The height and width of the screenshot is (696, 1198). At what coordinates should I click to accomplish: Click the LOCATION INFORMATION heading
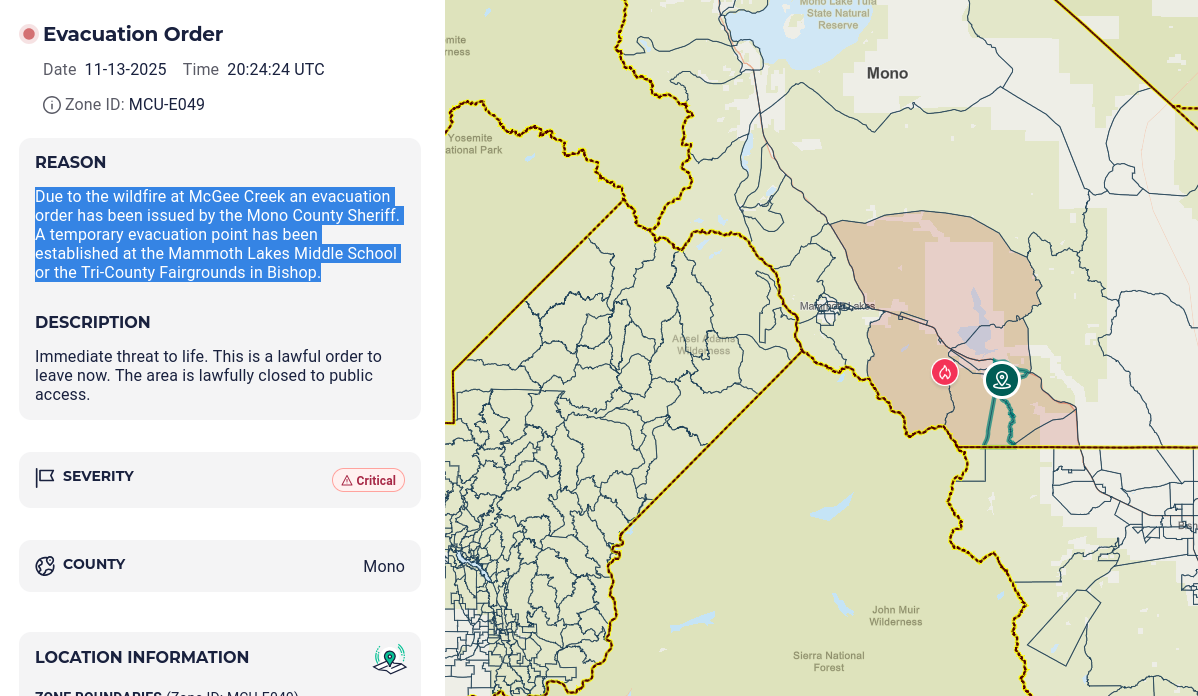click(142, 657)
